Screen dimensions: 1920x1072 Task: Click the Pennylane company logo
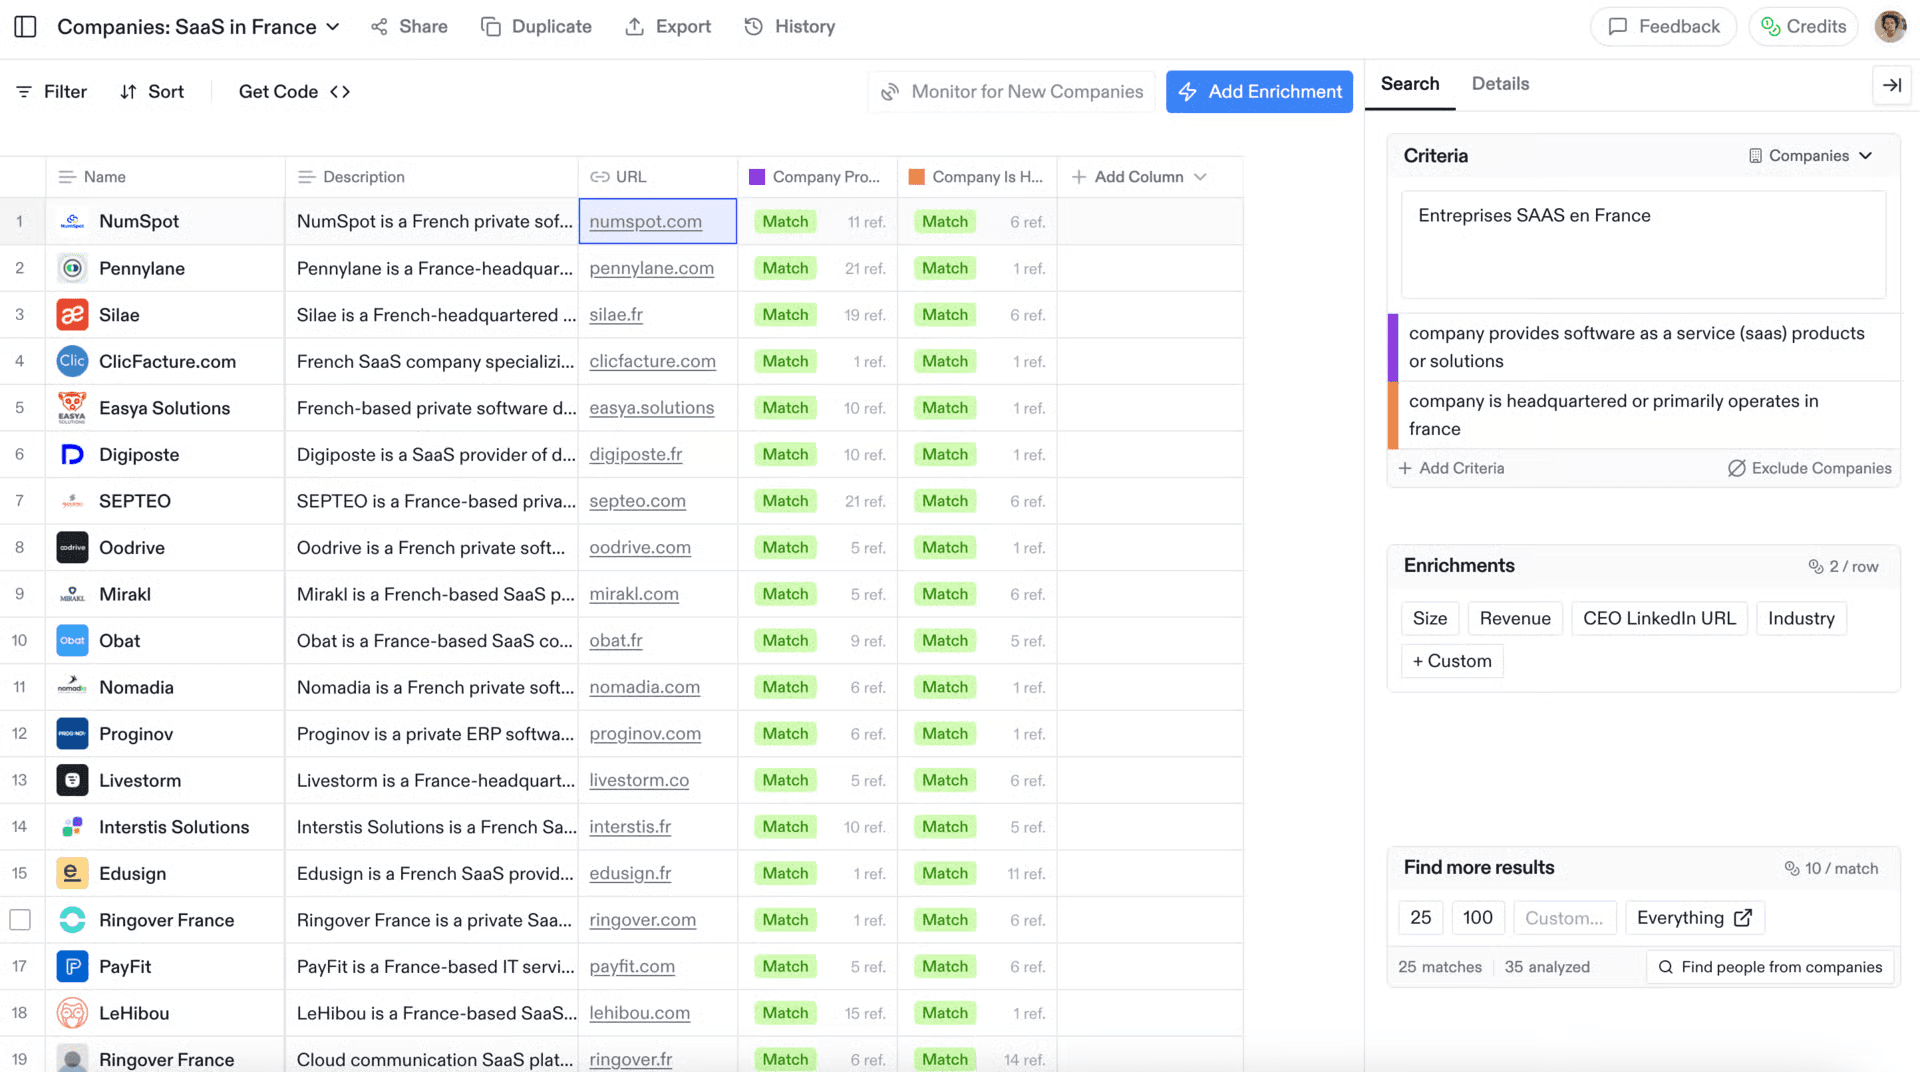[x=72, y=268]
